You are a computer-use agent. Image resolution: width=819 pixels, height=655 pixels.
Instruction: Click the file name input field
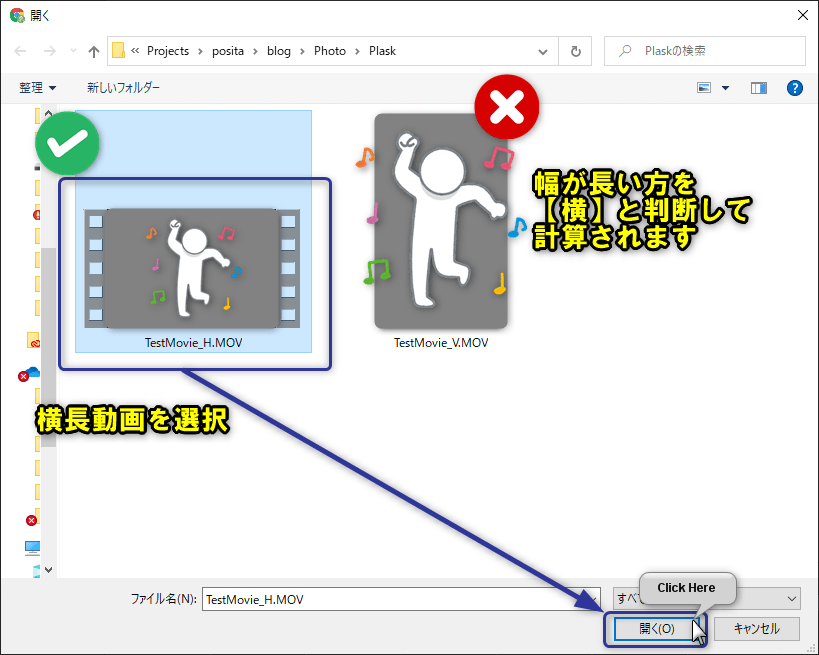point(401,599)
